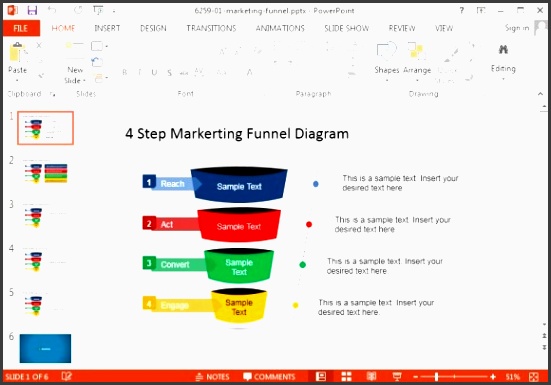Switch to the REVIEW tab
Image resolution: width=551 pixels, height=385 pixels.
click(x=402, y=28)
